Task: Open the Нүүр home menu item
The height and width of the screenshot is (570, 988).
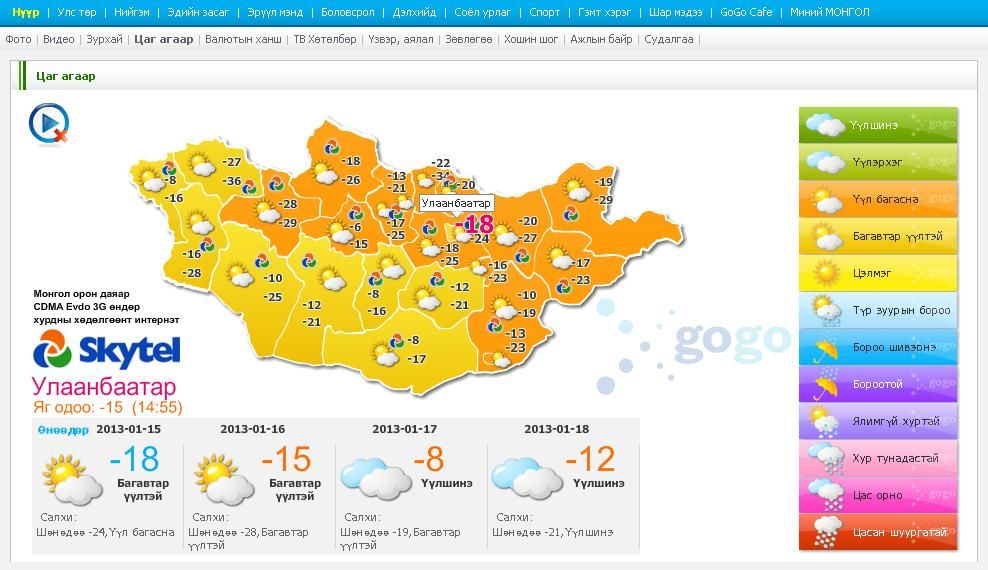Action: (x=25, y=12)
